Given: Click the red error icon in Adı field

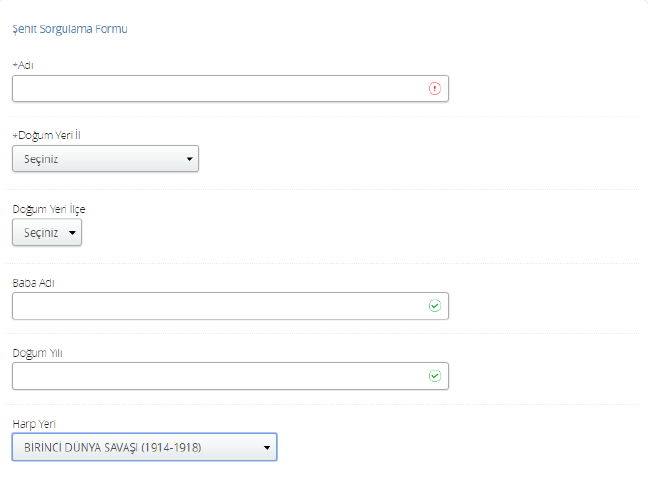Looking at the screenshot, I should pyautogui.click(x=435, y=88).
